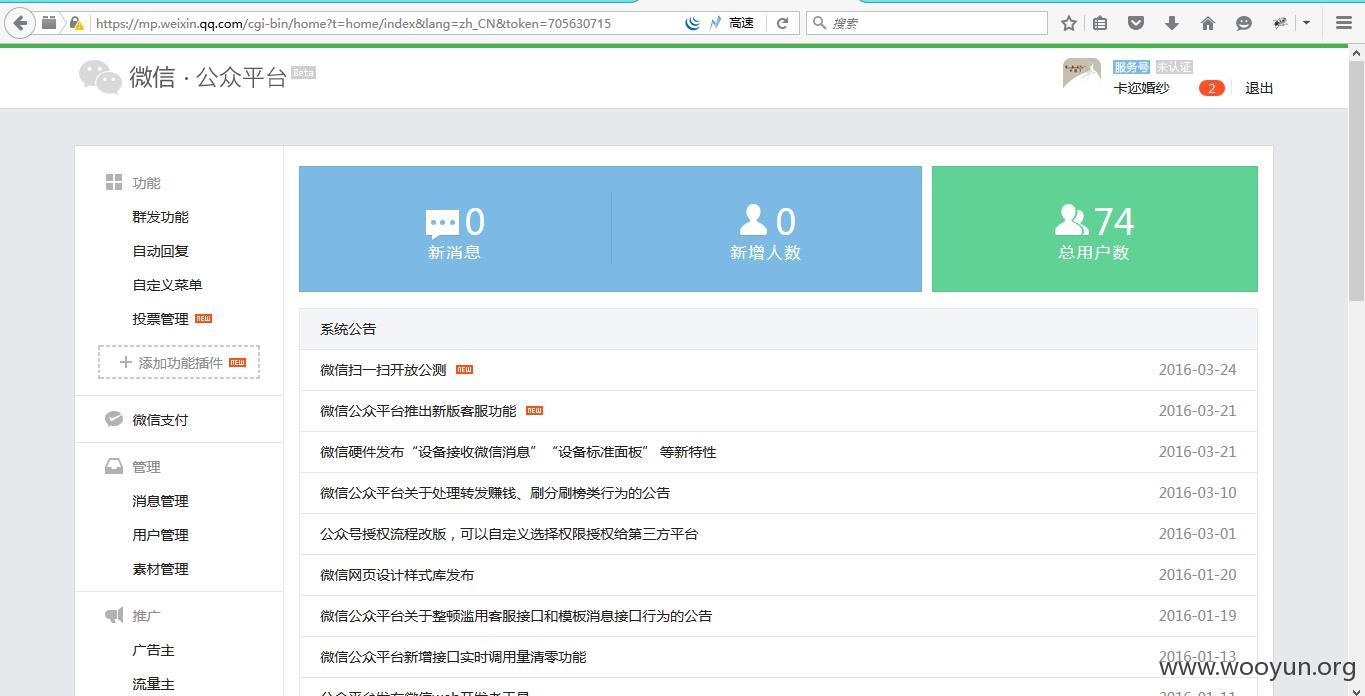
Task: Open announcement 微信扫一扫开放公测
Action: pos(383,370)
